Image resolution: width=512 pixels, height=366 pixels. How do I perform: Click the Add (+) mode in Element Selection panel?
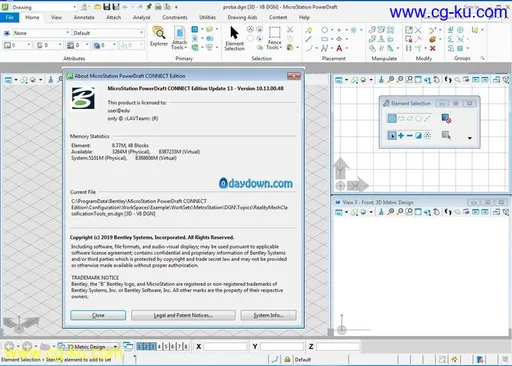pyautogui.click(x=401, y=135)
